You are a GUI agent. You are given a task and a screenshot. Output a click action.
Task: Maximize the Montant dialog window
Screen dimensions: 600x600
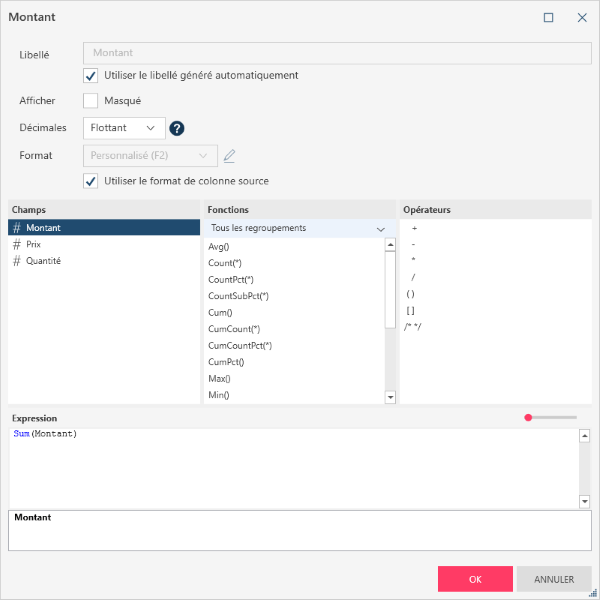click(x=548, y=18)
